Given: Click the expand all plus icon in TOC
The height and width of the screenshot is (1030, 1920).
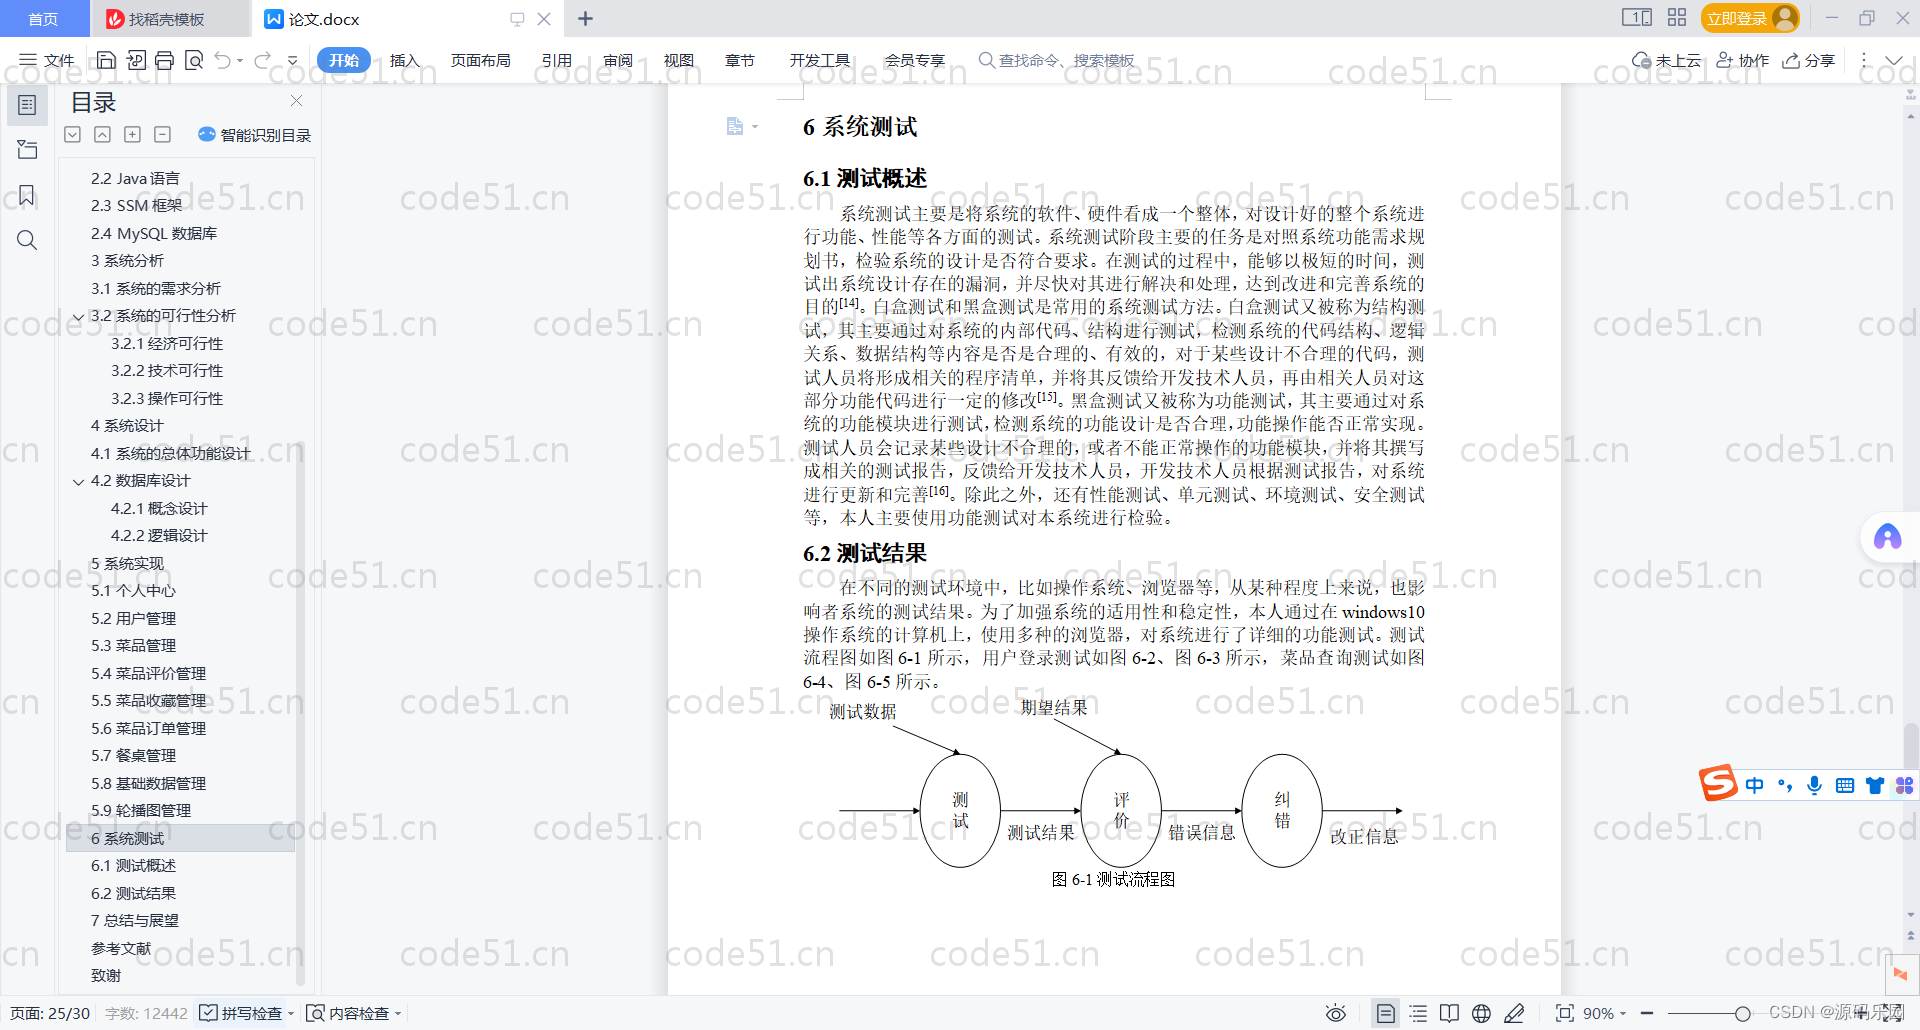Looking at the screenshot, I should [132, 134].
